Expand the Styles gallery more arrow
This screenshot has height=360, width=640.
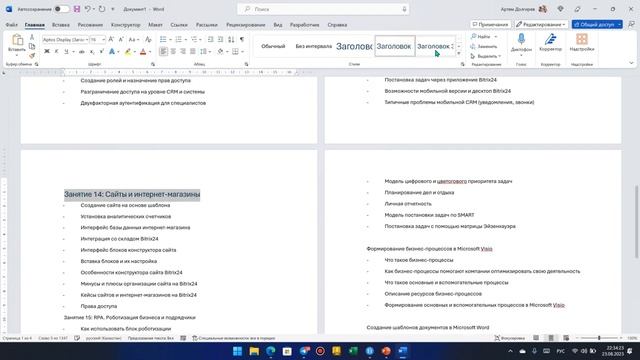(x=459, y=53)
